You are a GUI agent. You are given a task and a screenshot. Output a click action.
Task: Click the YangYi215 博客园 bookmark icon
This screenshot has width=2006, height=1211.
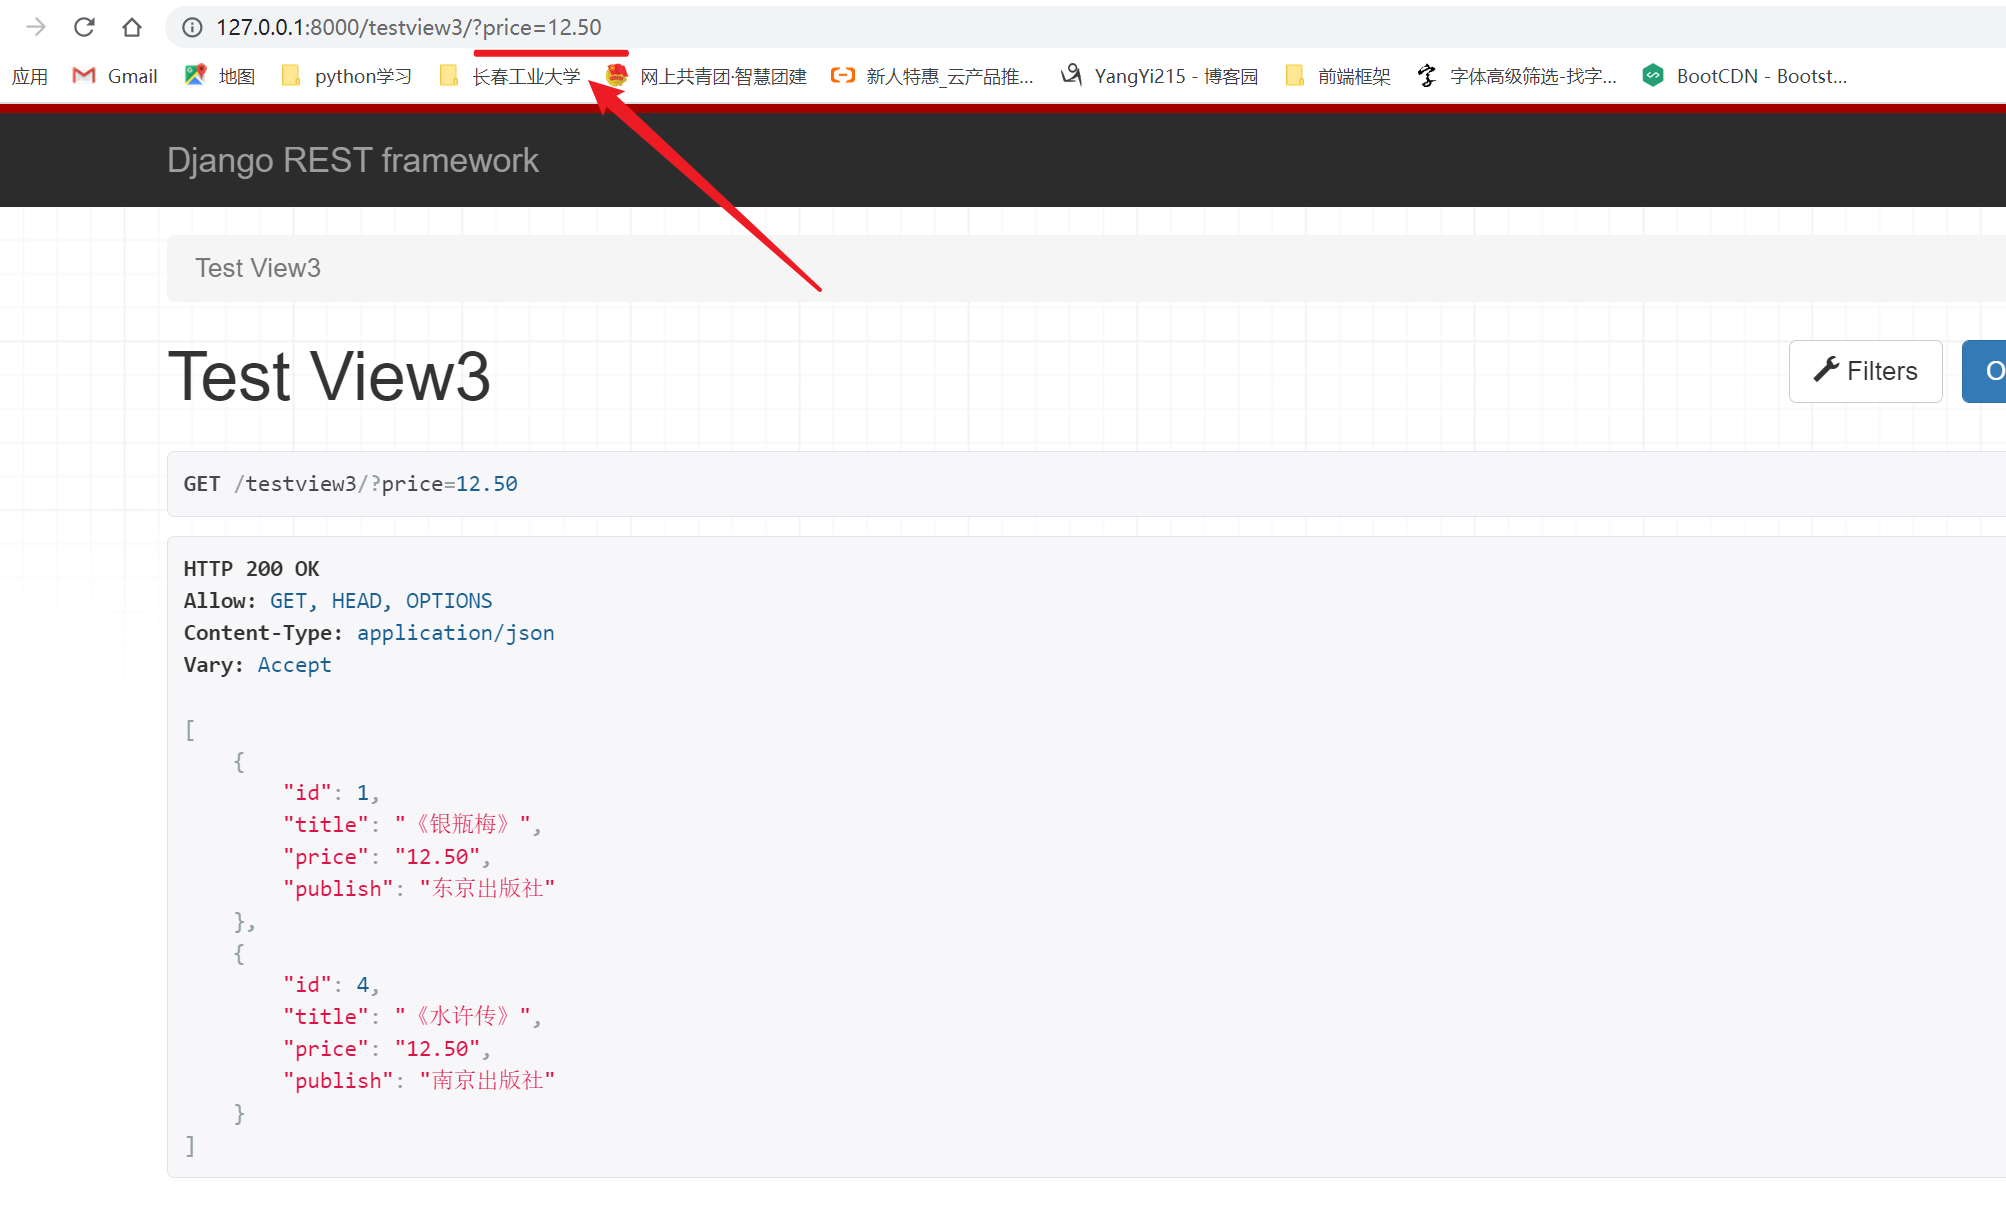click(1071, 75)
